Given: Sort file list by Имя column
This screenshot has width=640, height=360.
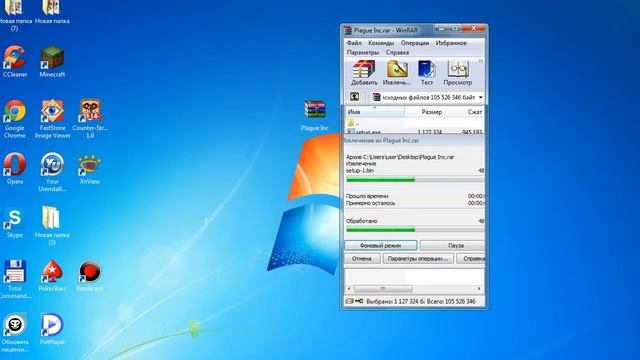Looking at the screenshot, I should pos(375,111).
